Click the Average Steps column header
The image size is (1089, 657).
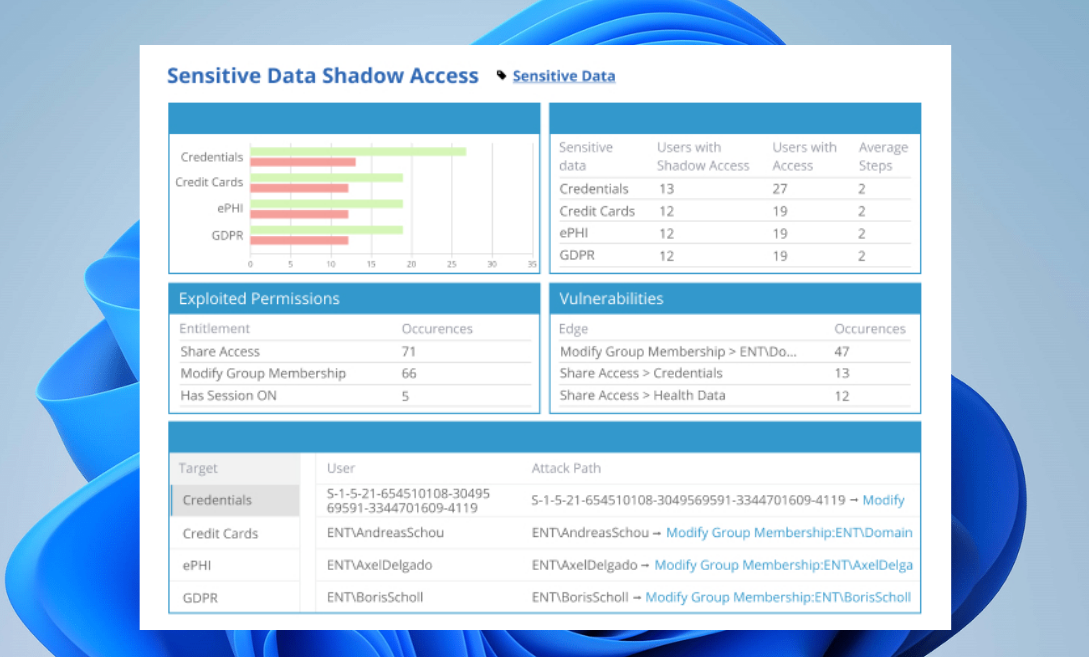(x=883, y=156)
